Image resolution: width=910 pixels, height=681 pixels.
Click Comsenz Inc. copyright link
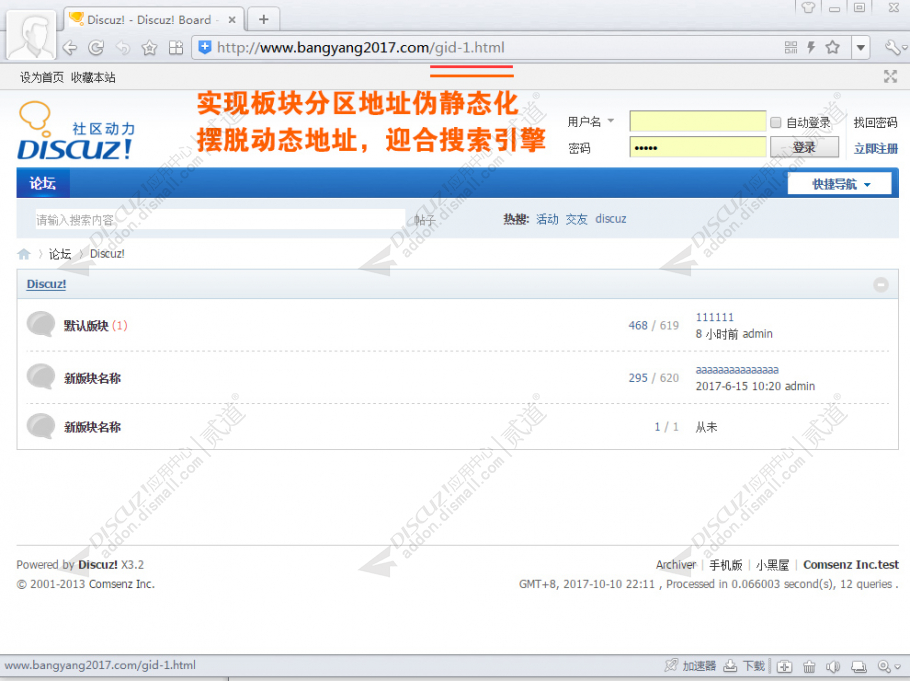[x=120, y=584]
